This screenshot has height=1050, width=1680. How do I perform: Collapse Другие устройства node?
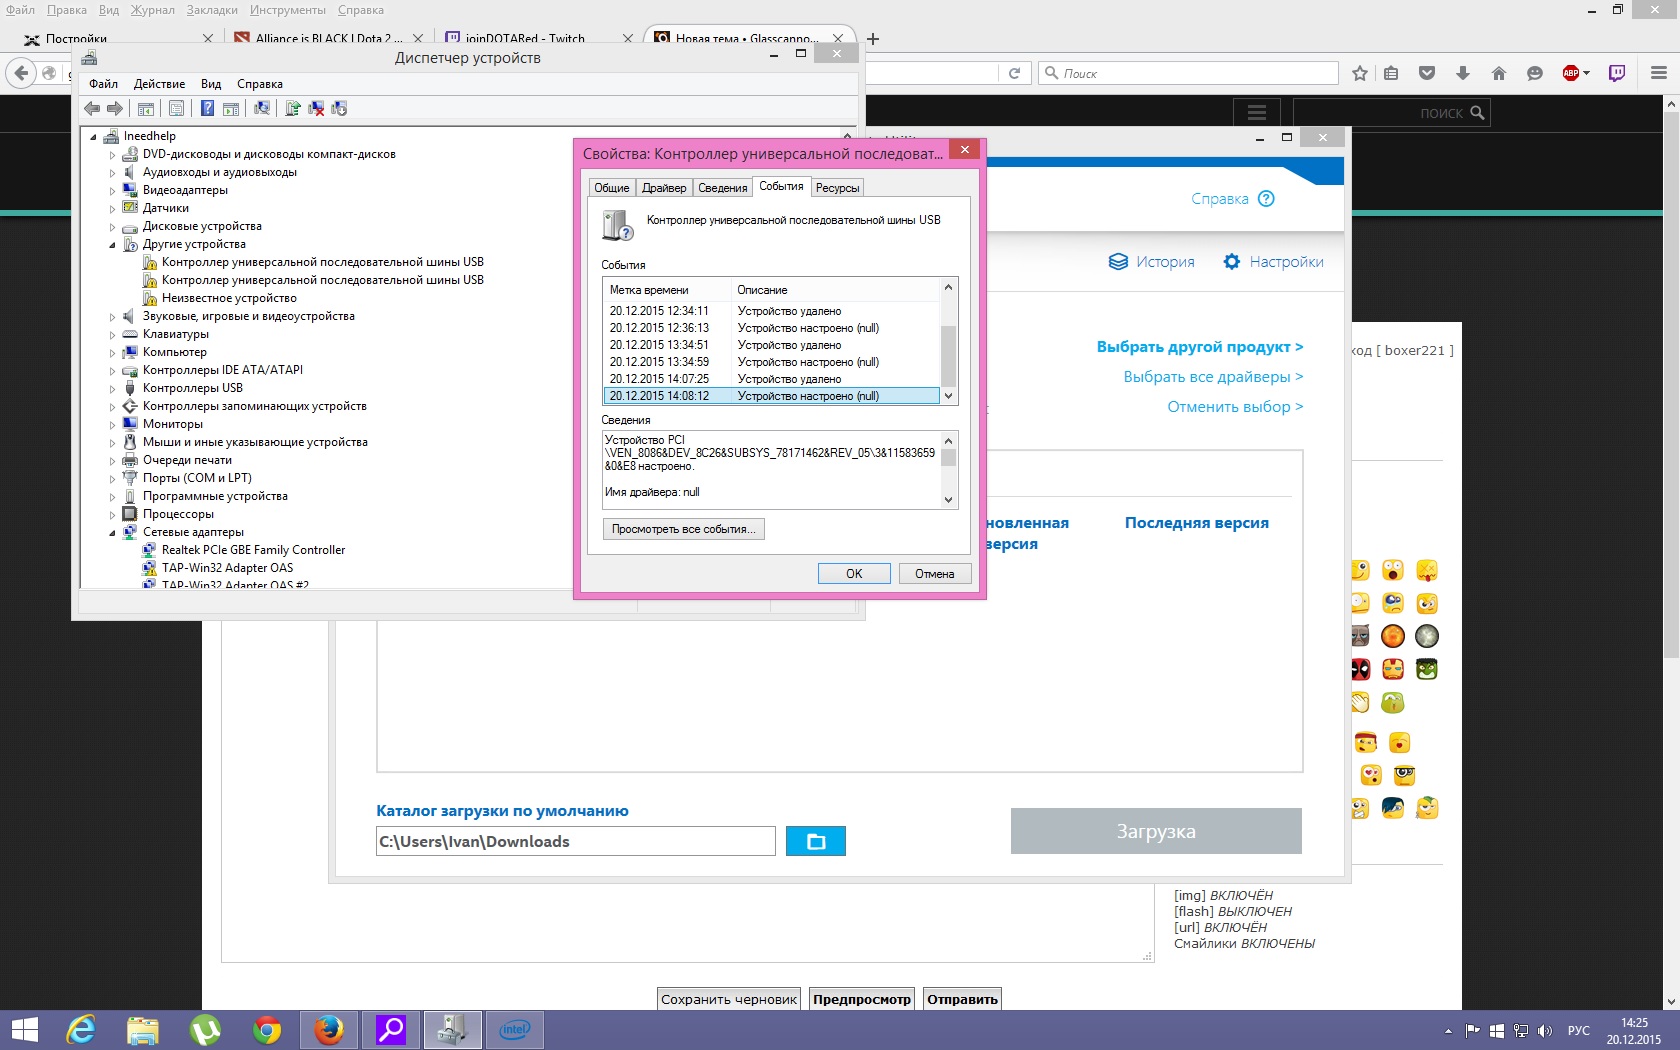click(x=112, y=244)
